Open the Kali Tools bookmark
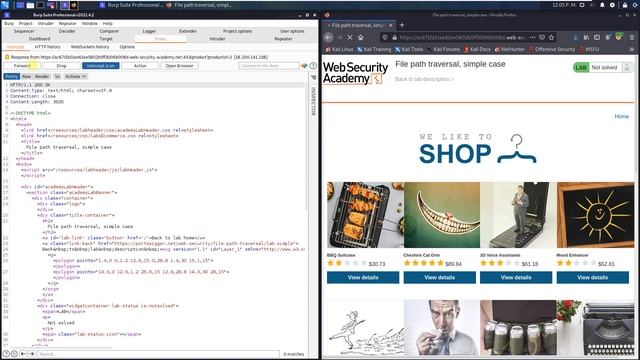The width and height of the screenshot is (640, 360). click(409, 49)
